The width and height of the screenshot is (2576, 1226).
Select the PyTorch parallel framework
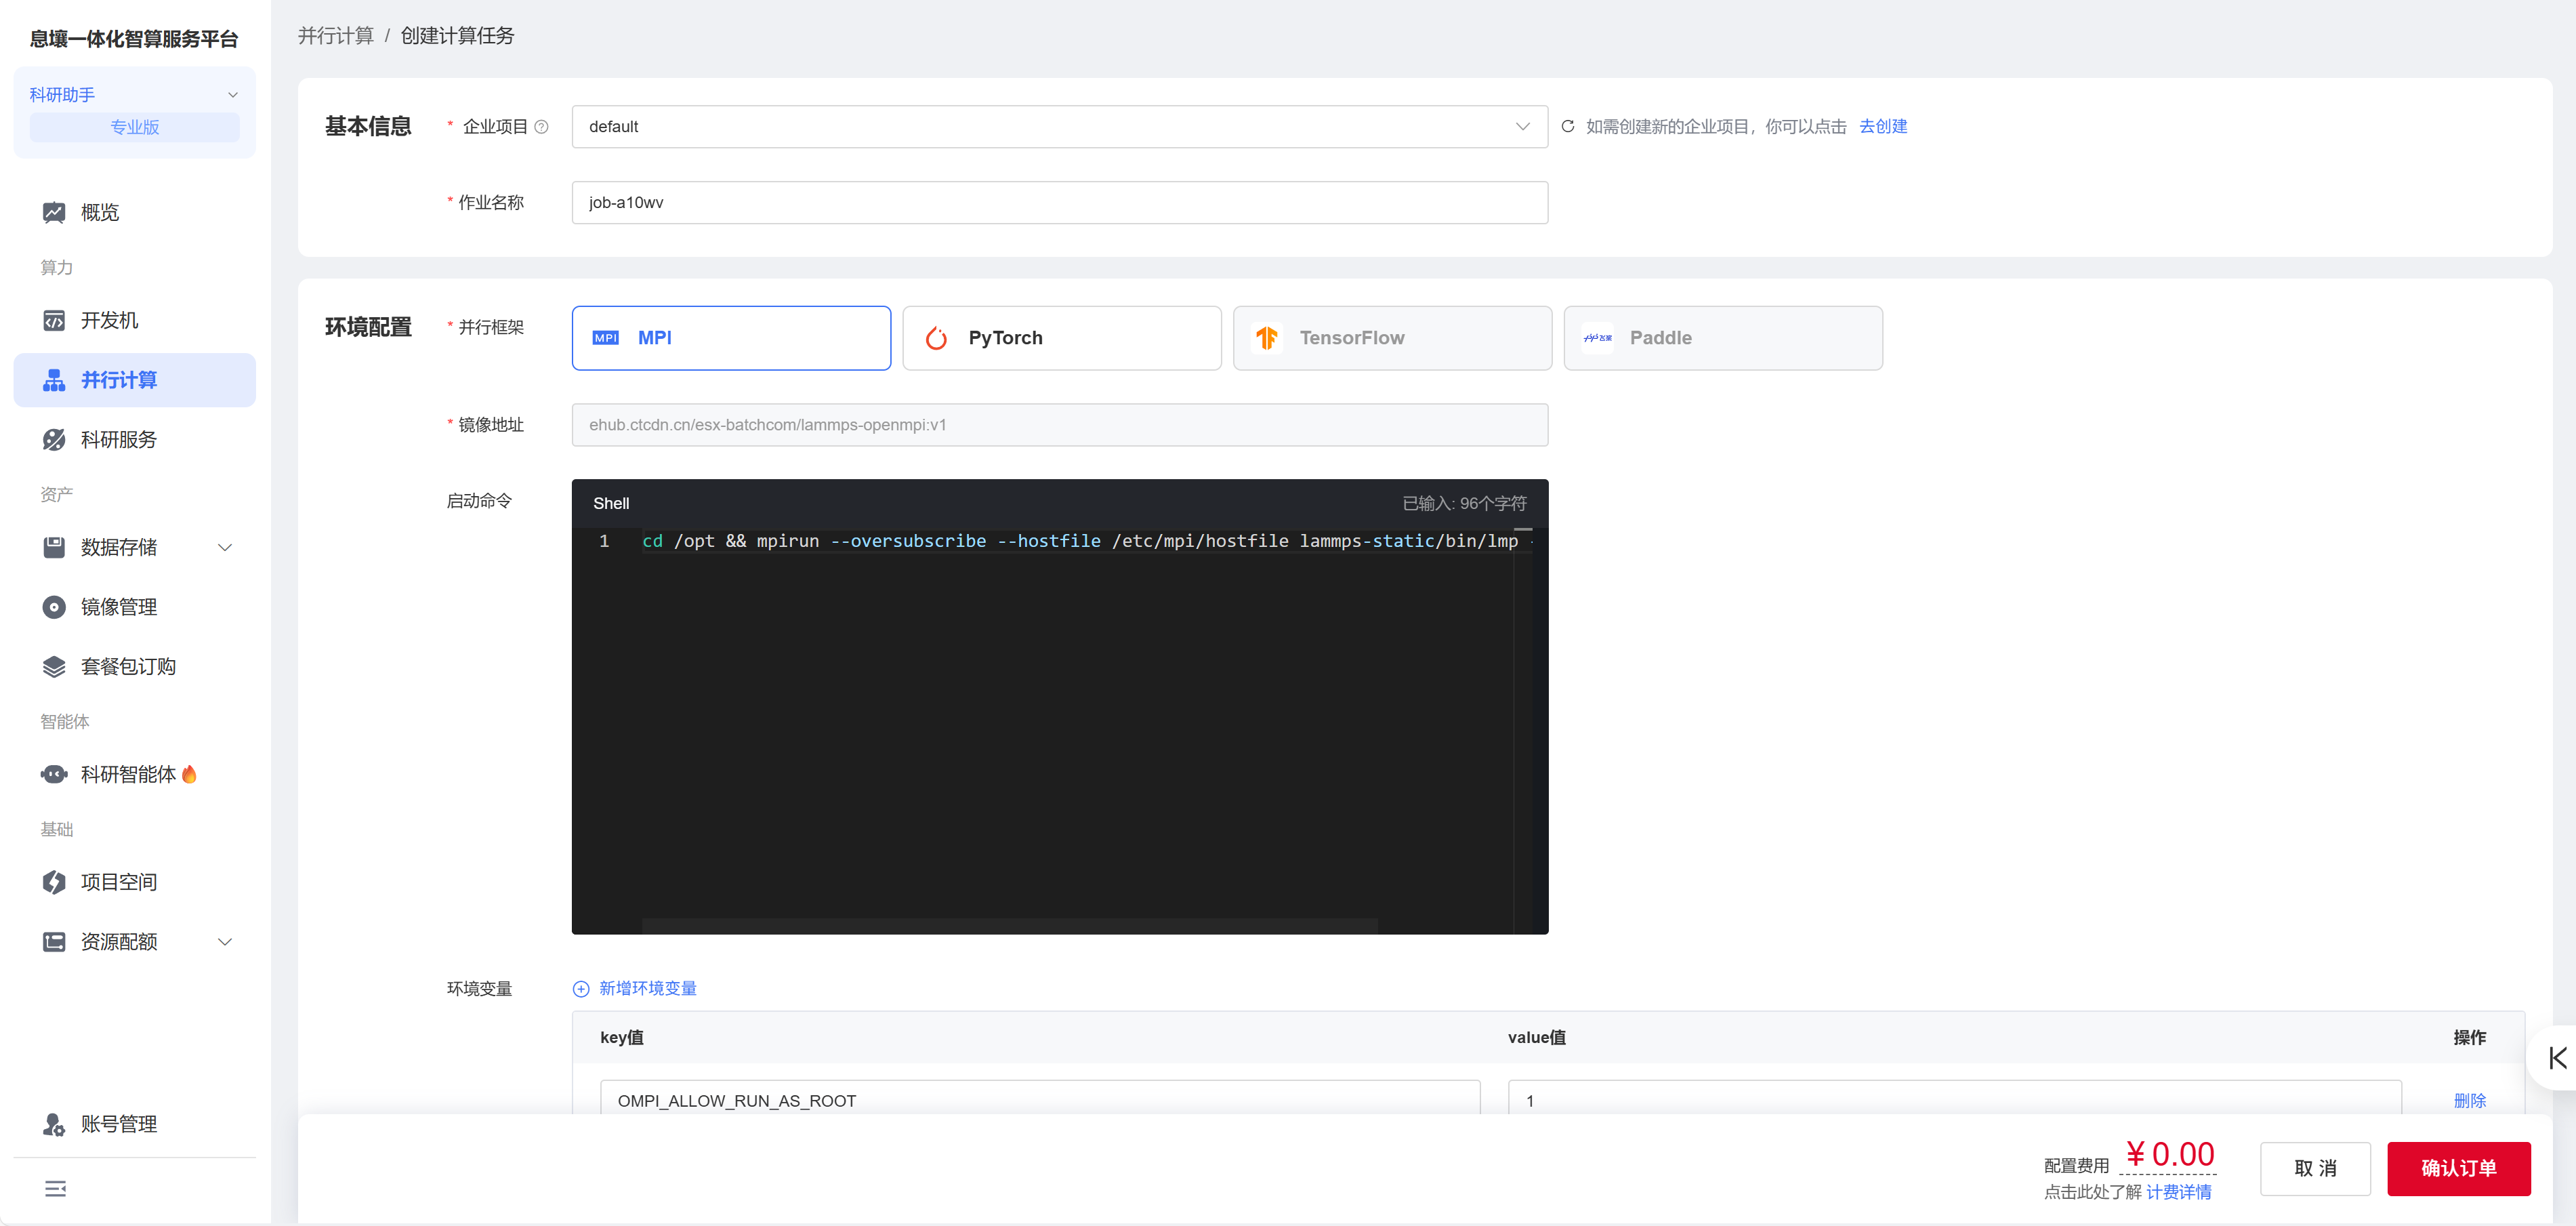[x=1061, y=338]
